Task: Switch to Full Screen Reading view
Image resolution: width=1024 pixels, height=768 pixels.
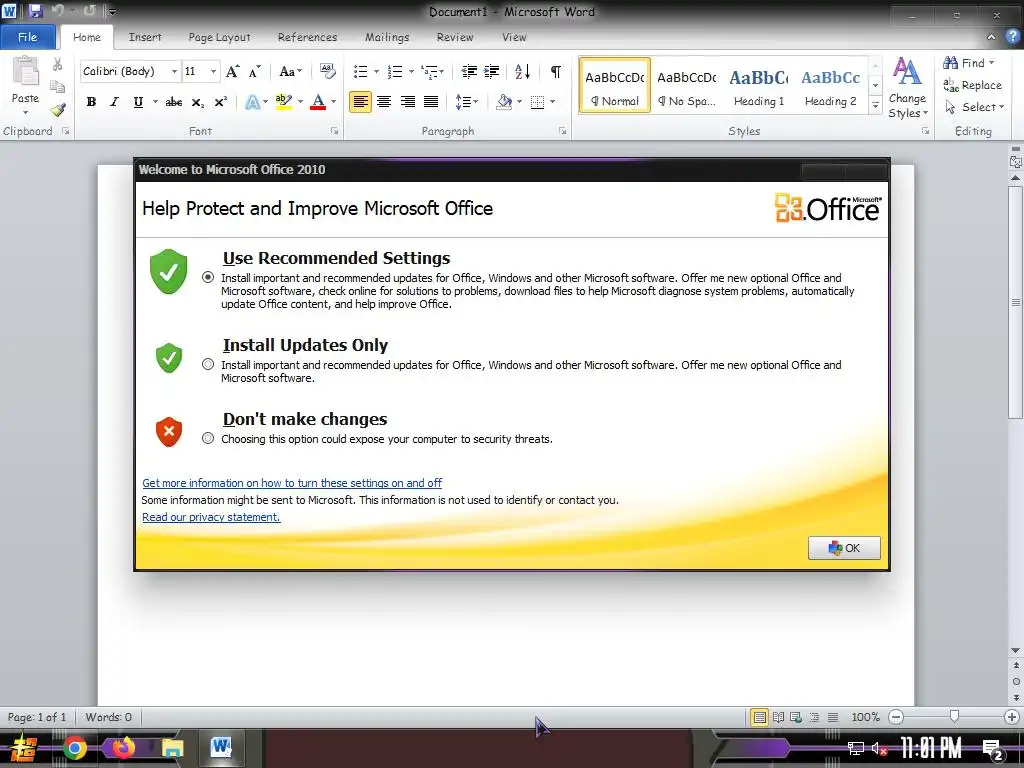Action: pyautogui.click(x=778, y=717)
